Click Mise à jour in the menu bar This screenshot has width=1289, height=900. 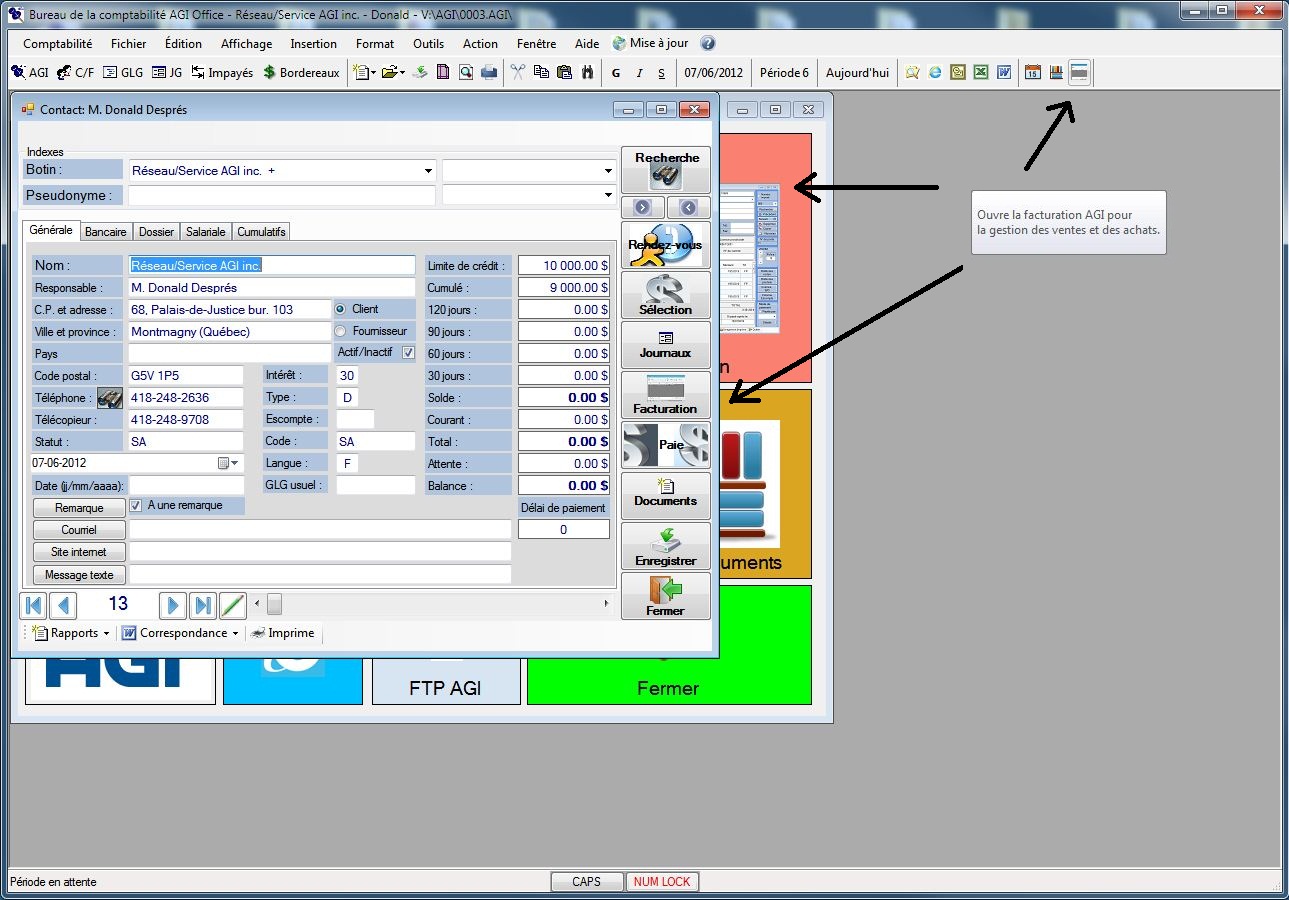pyautogui.click(x=650, y=44)
